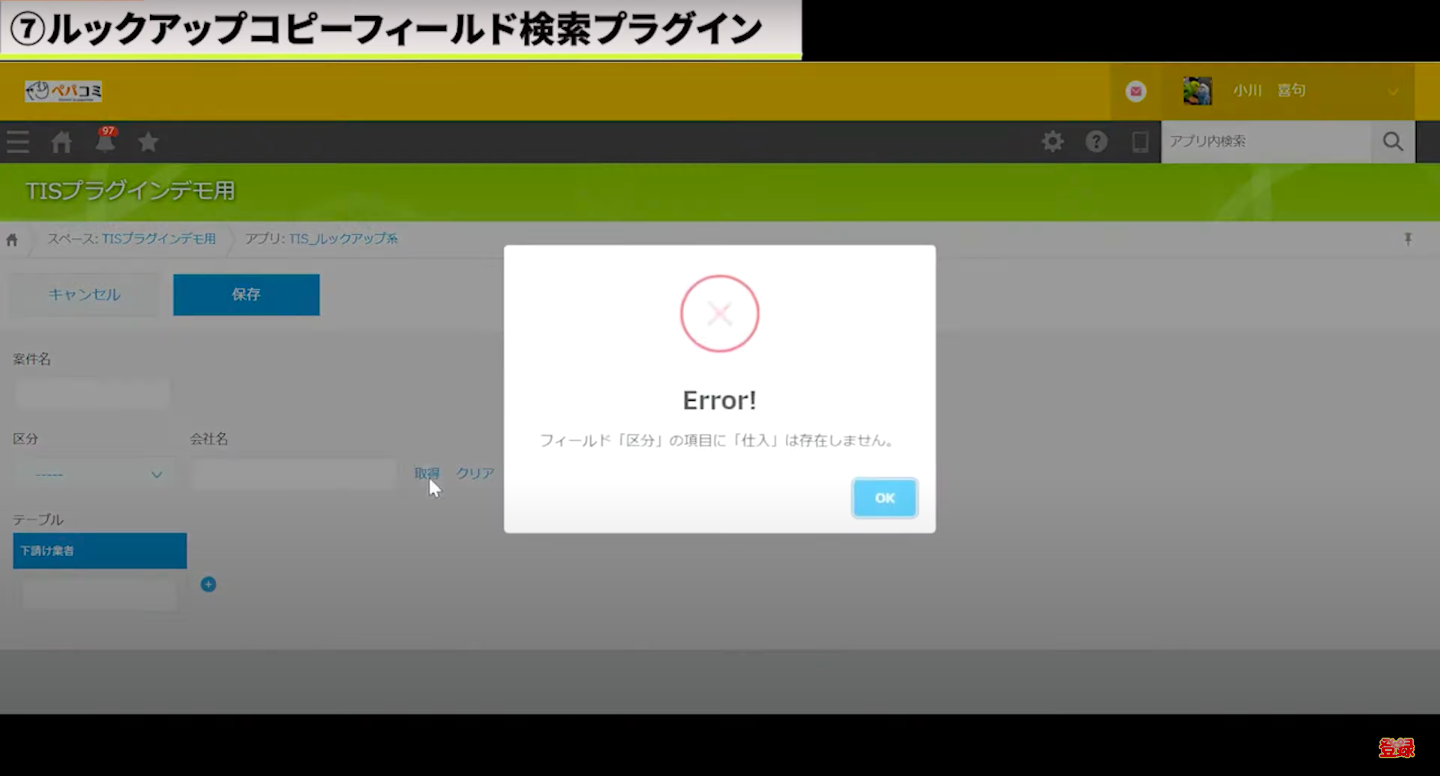The height and width of the screenshot is (776, 1440).
Task: Click OK in the Error dialog
Action: (x=884, y=498)
